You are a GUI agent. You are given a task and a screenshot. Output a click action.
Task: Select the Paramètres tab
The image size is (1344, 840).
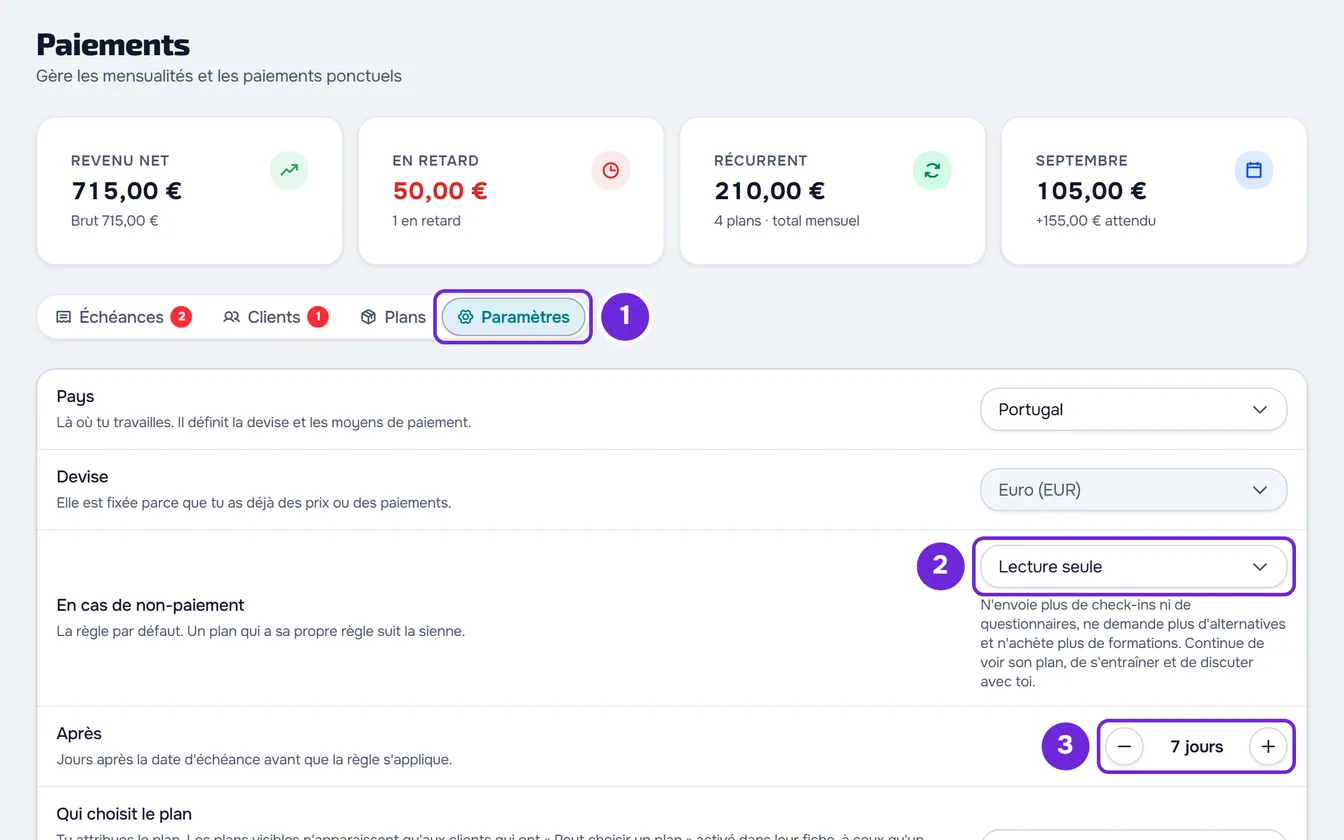(513, 317)
